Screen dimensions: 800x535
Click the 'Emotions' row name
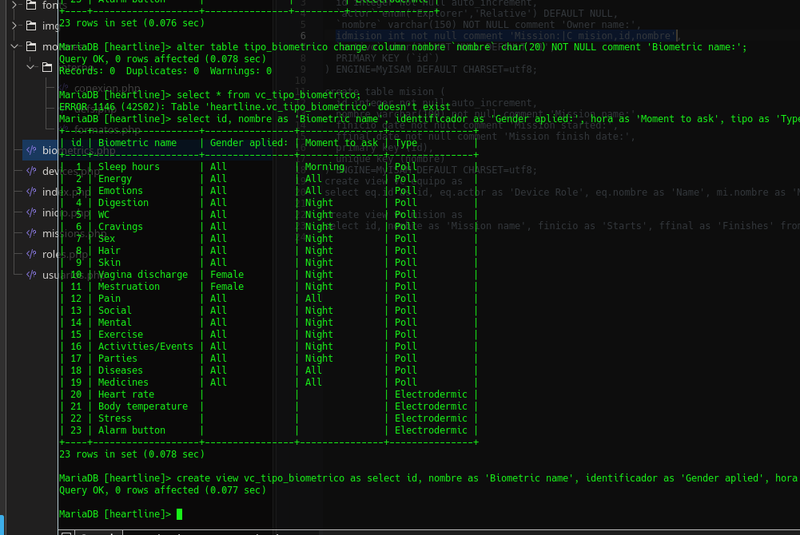[x=120, y=191]
